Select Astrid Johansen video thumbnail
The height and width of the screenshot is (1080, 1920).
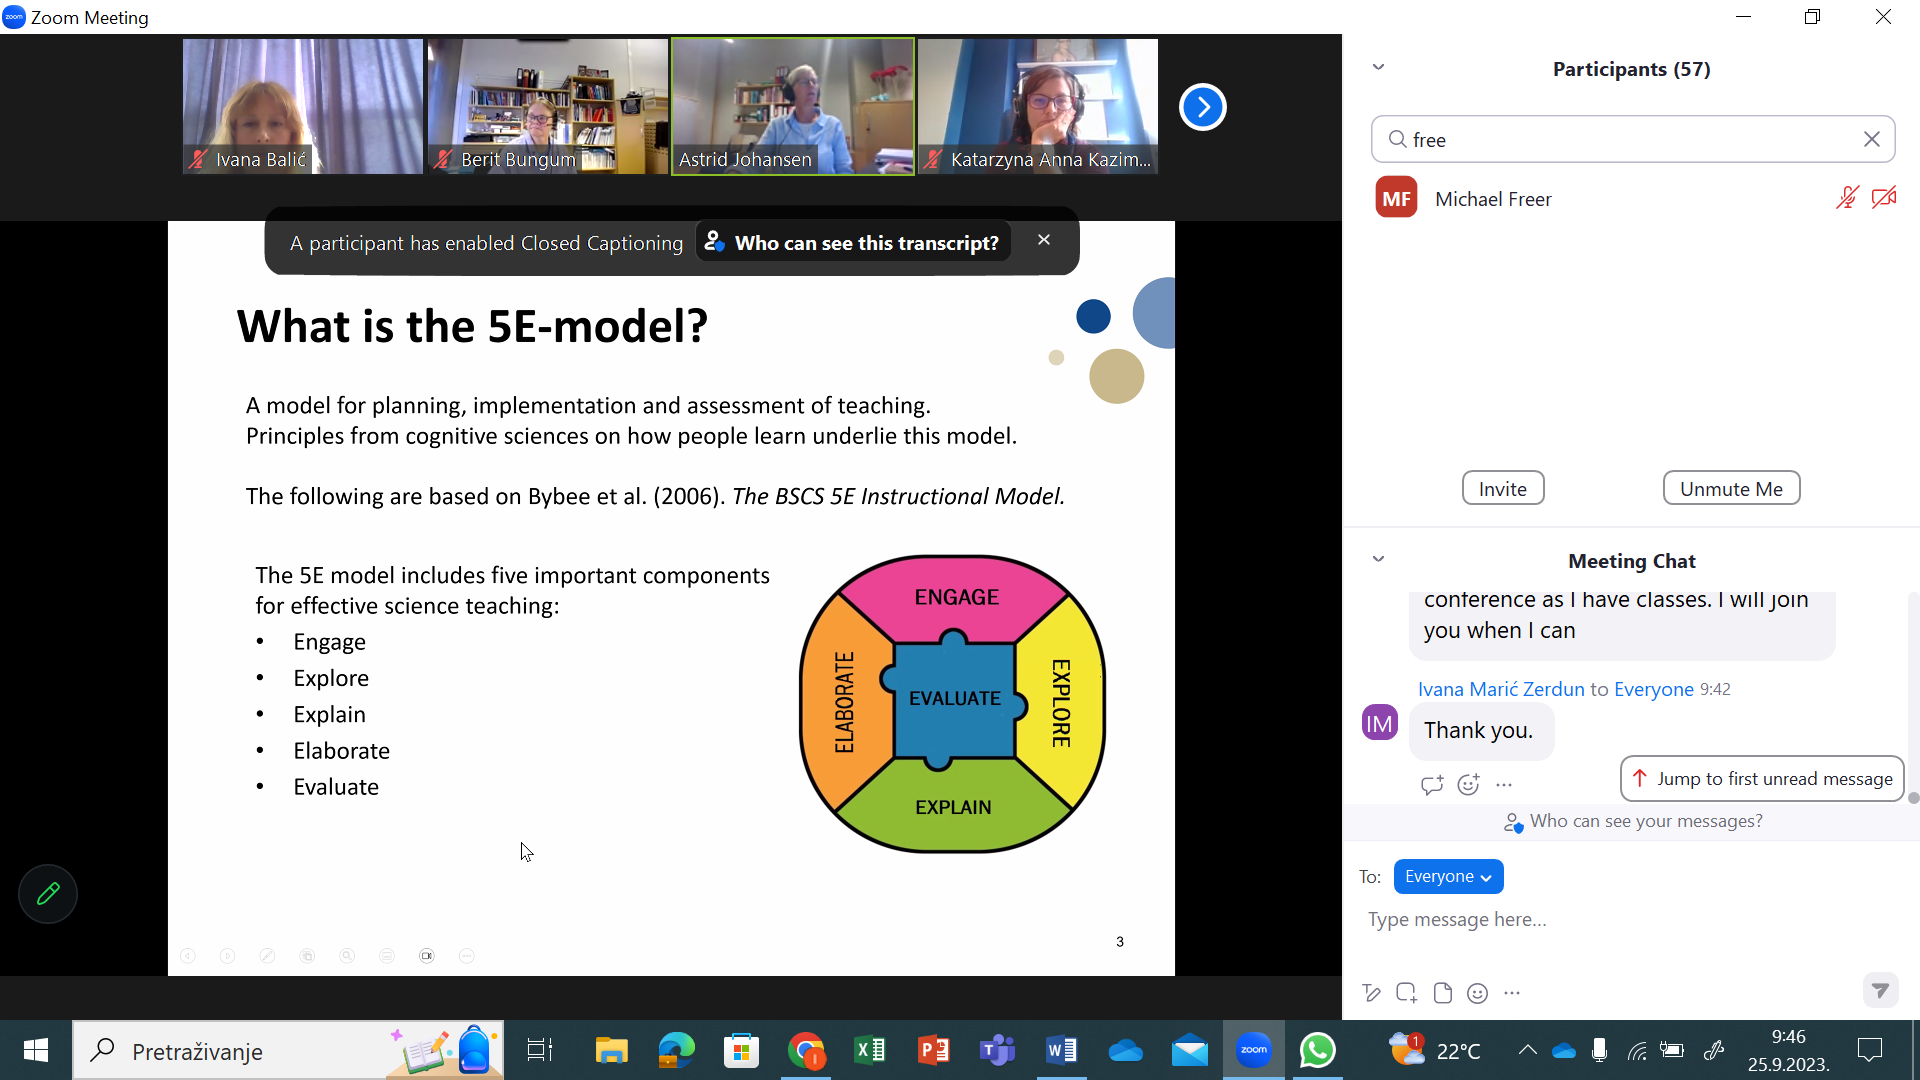pyautogui.click(x=793, y=106)
